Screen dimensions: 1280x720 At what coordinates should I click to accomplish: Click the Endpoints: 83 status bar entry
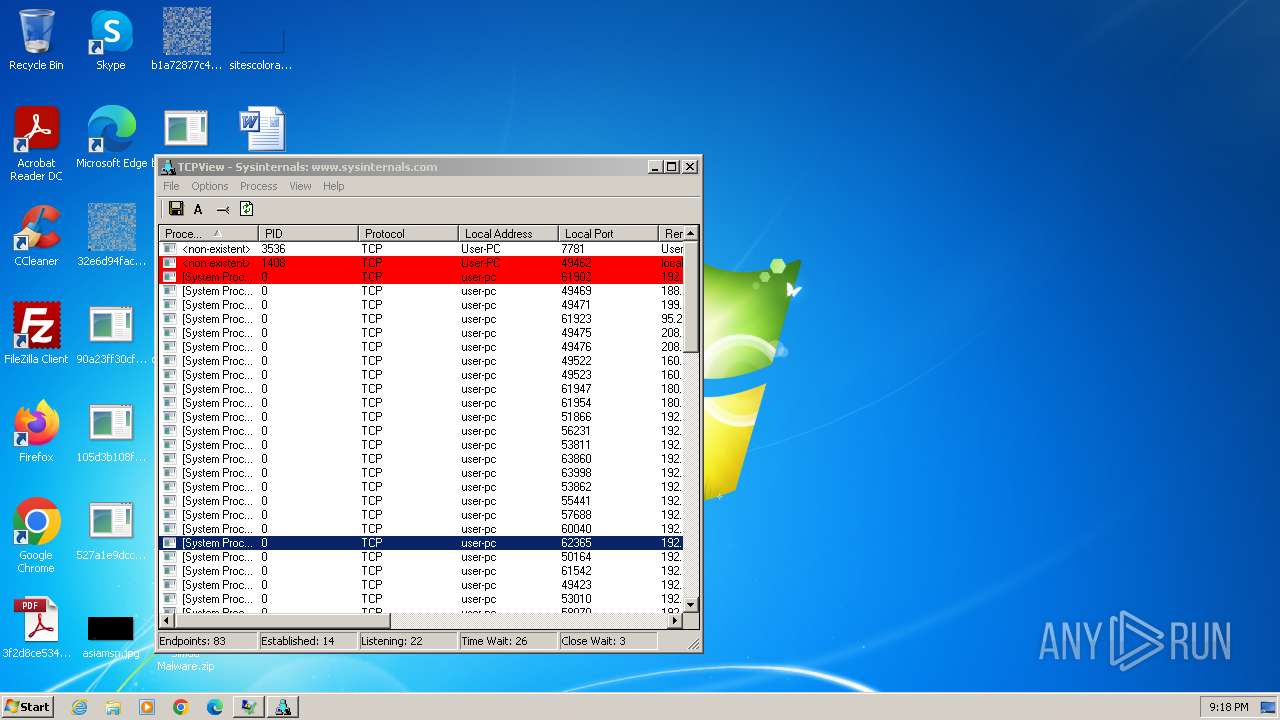point(208,641)
